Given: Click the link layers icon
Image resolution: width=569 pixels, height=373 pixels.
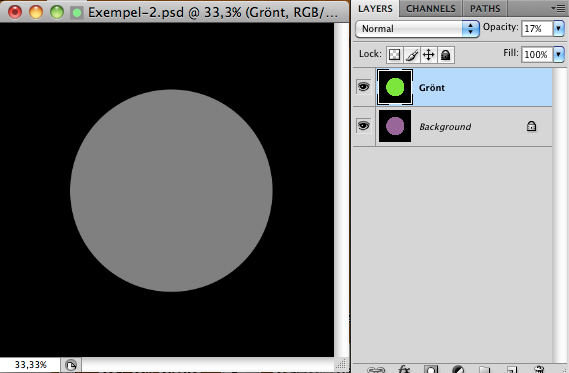Looking at the screenshot, I should tap(376, 370).
